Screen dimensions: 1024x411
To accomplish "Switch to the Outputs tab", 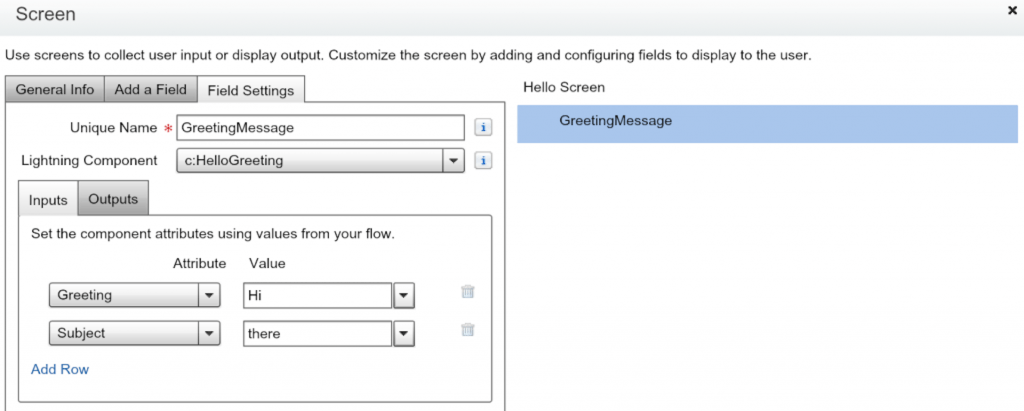I will point(113,199).
